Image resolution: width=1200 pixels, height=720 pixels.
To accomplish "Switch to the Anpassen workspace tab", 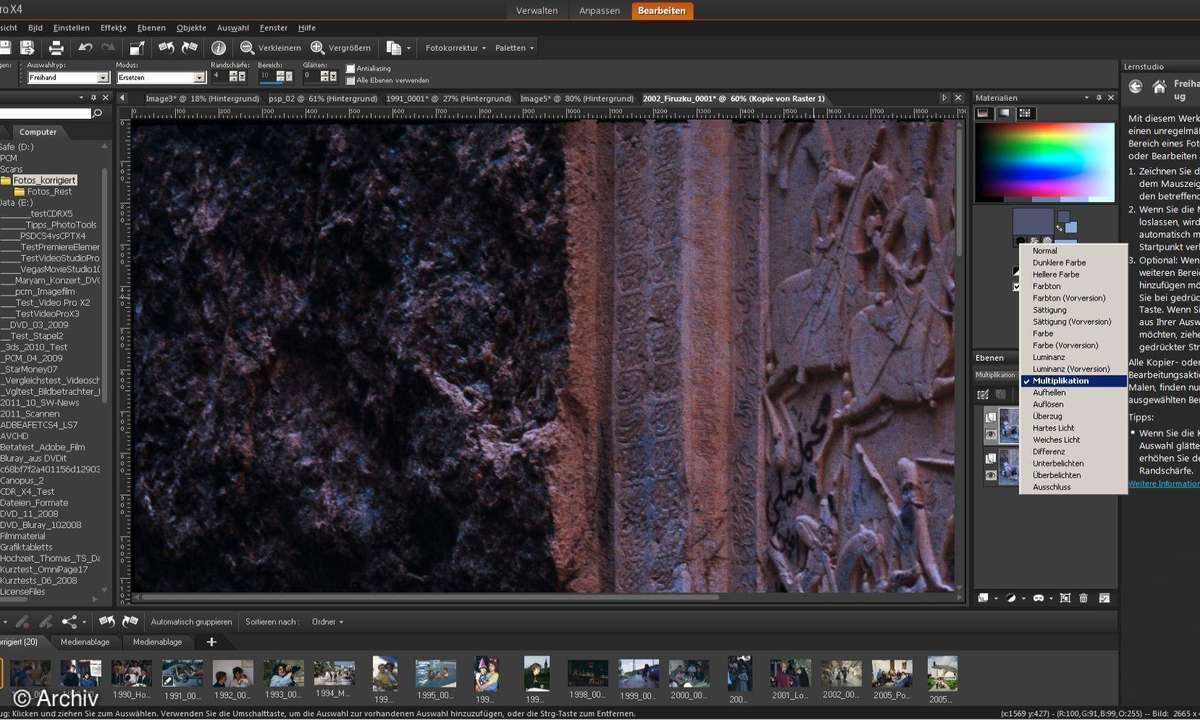I will (600, 11).
